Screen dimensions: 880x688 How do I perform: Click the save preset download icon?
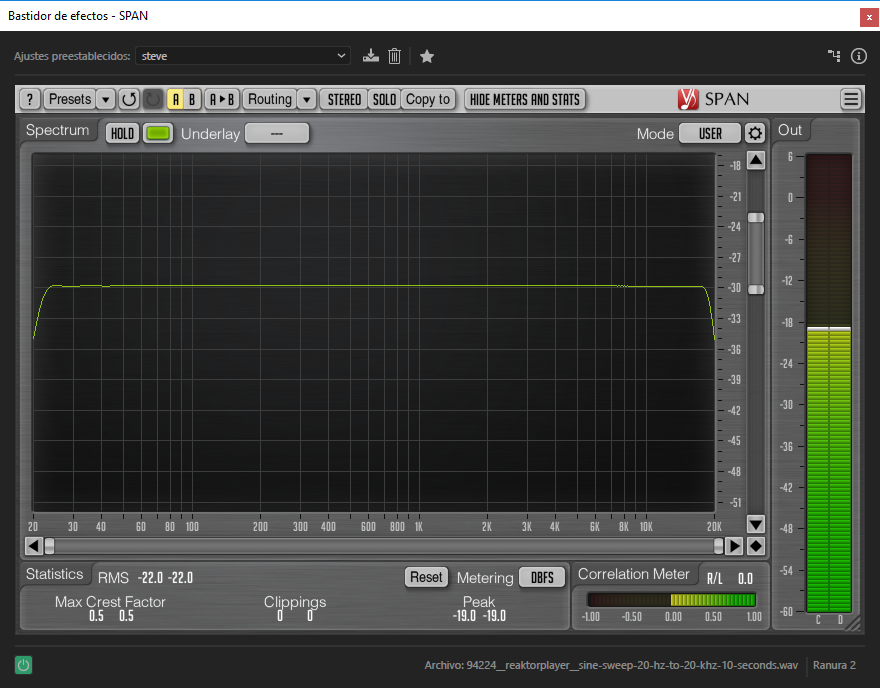tap(371, 56)
